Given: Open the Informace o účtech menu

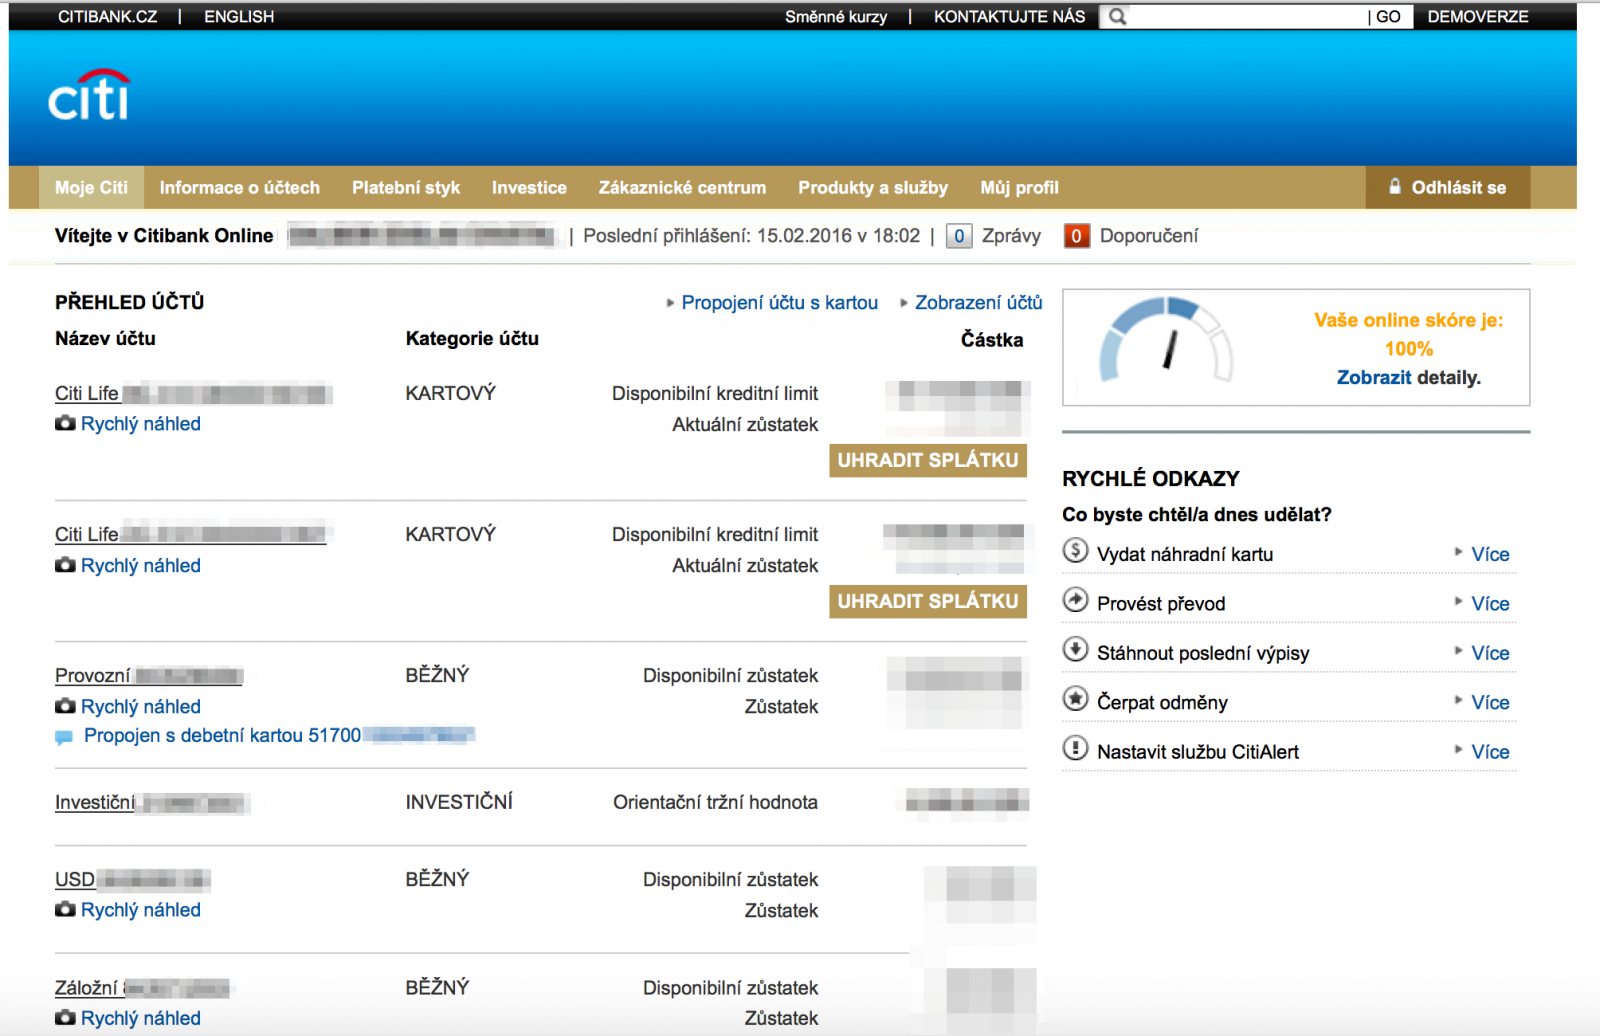Looking at the screenshot, I should click(x=240, y=188).
